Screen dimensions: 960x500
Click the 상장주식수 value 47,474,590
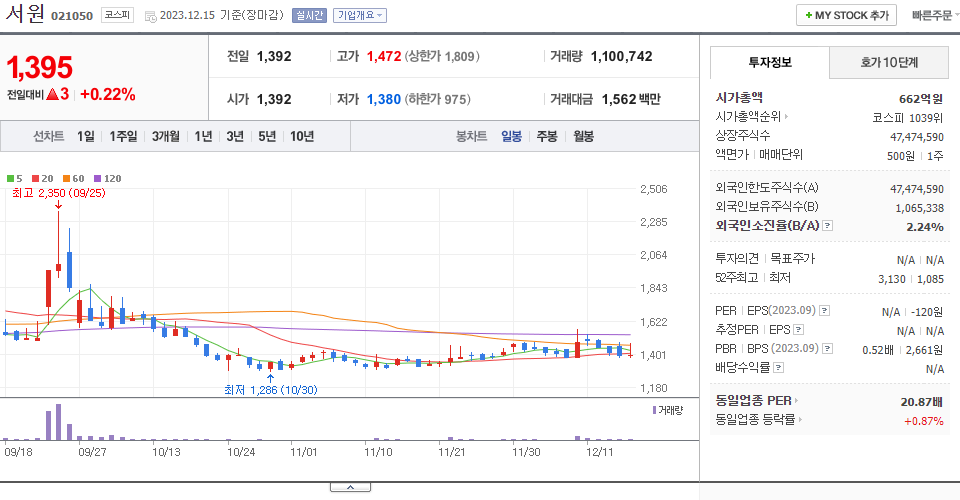(x=917, y=137)
